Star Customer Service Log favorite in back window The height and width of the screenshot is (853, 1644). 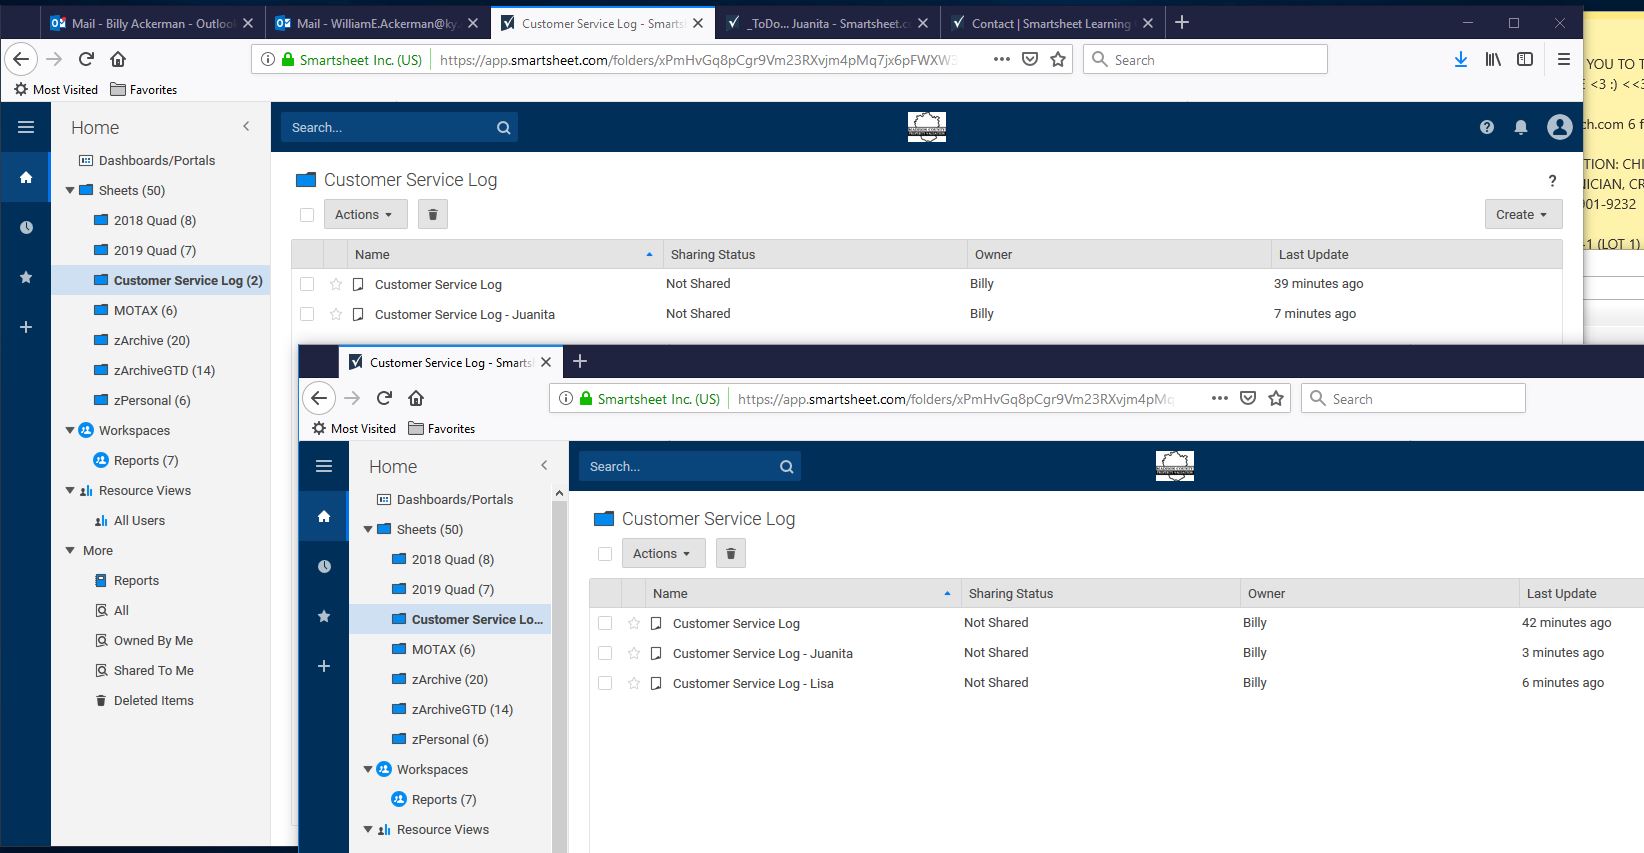[x=336, y=284]
